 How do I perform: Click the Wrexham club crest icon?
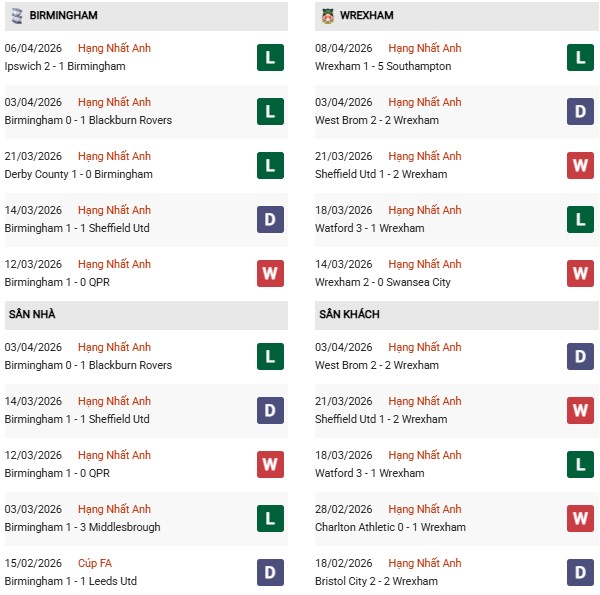coord(327,16)
